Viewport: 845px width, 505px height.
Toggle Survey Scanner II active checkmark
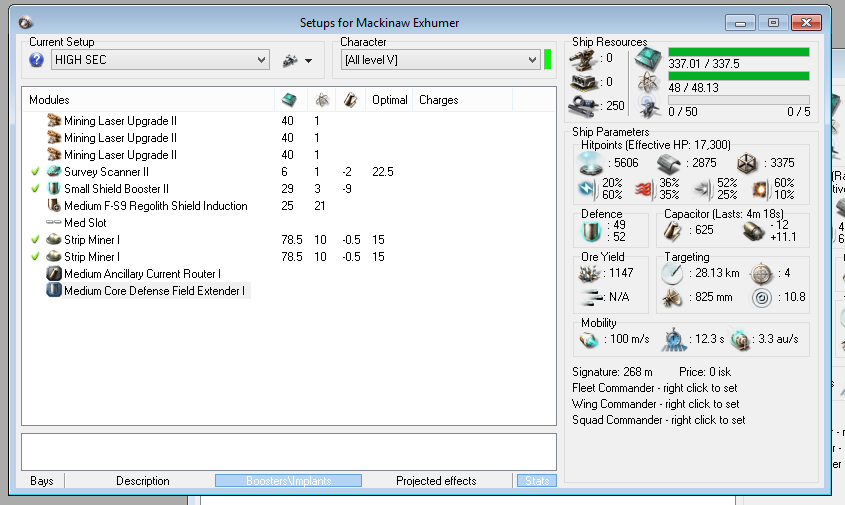(35, 172)
